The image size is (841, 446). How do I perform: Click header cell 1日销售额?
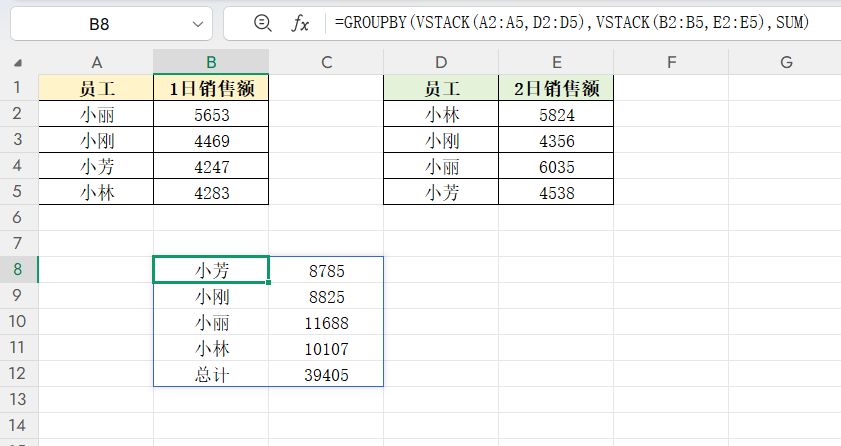211,88
